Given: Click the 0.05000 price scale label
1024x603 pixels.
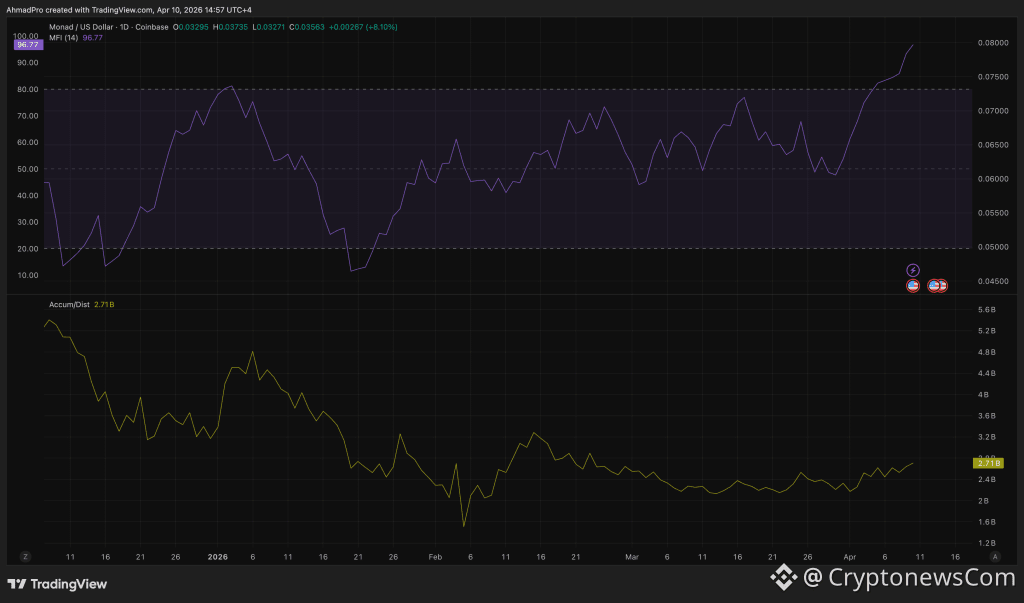Looking at the screenshot, I should (993, 247).
